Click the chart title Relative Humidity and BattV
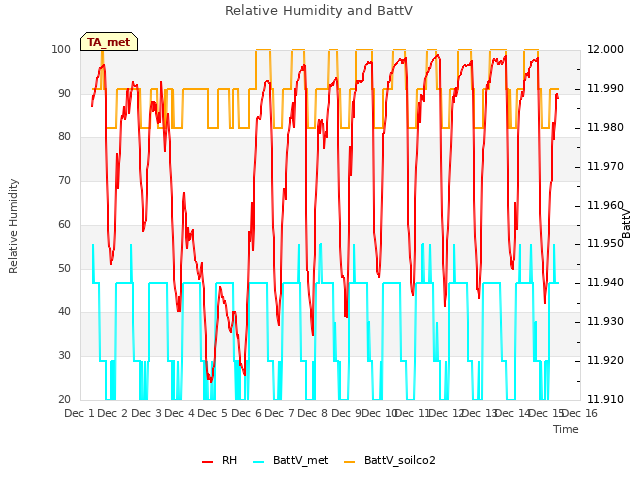640x480 pixels. (319, 11)
